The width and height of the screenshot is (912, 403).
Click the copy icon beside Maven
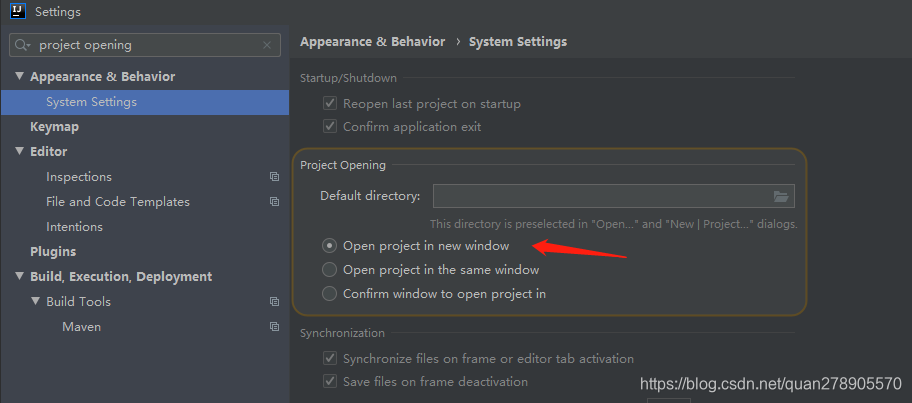[274, 327]
